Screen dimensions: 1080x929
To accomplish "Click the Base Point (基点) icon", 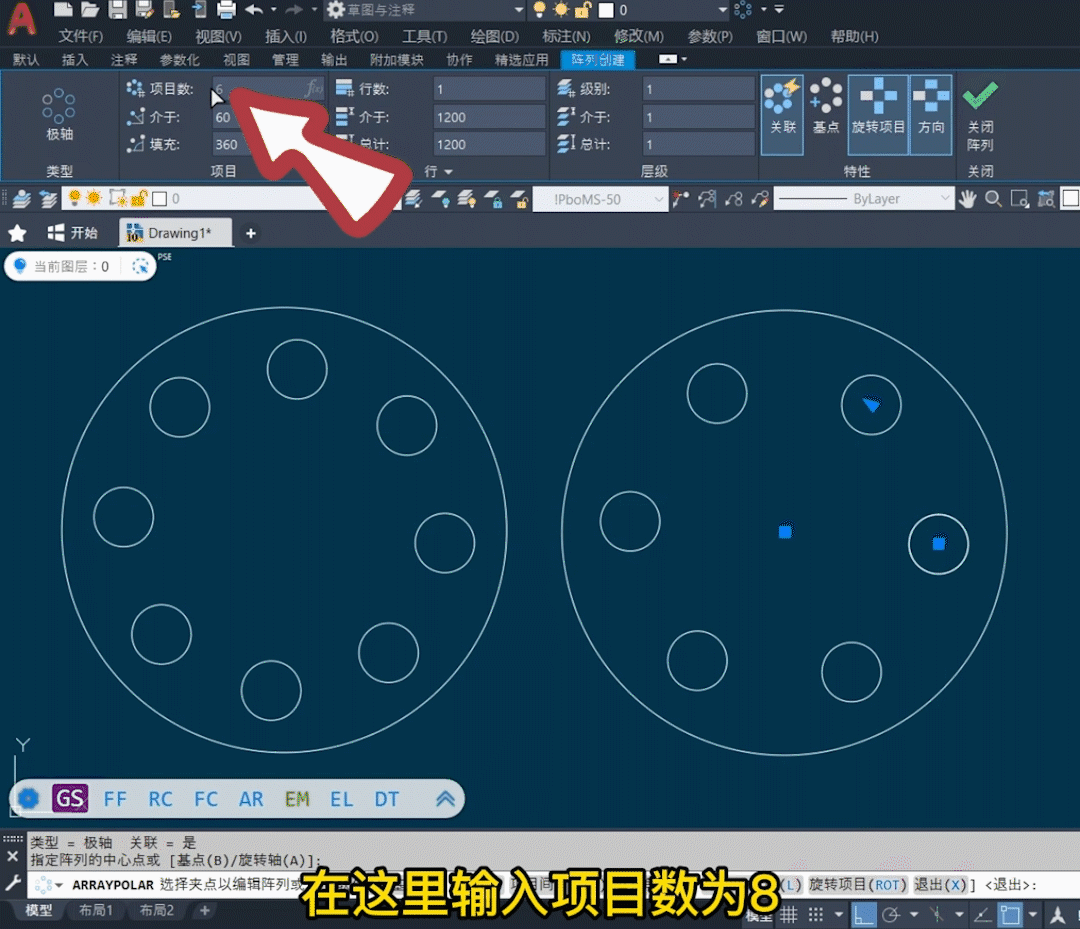I will (826, 107).
